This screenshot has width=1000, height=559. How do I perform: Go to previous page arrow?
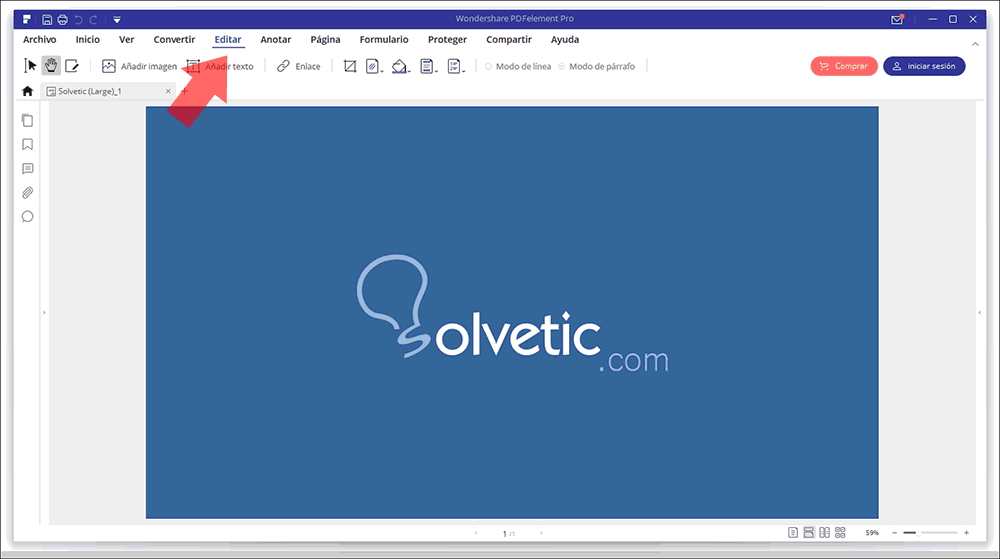coord(476,533)
